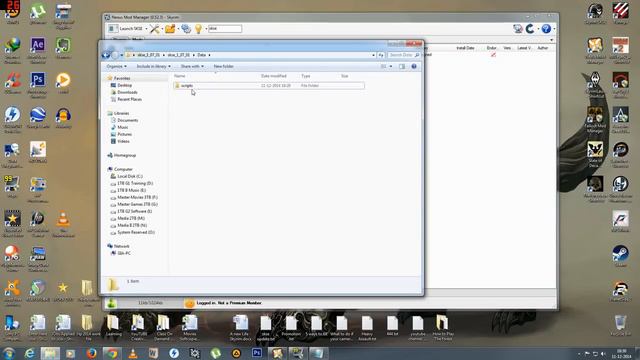Image resolution: width=640 pixels, height=360 pixels.
Task: Click the Back arrow in Explorer window
Action: 106,55
